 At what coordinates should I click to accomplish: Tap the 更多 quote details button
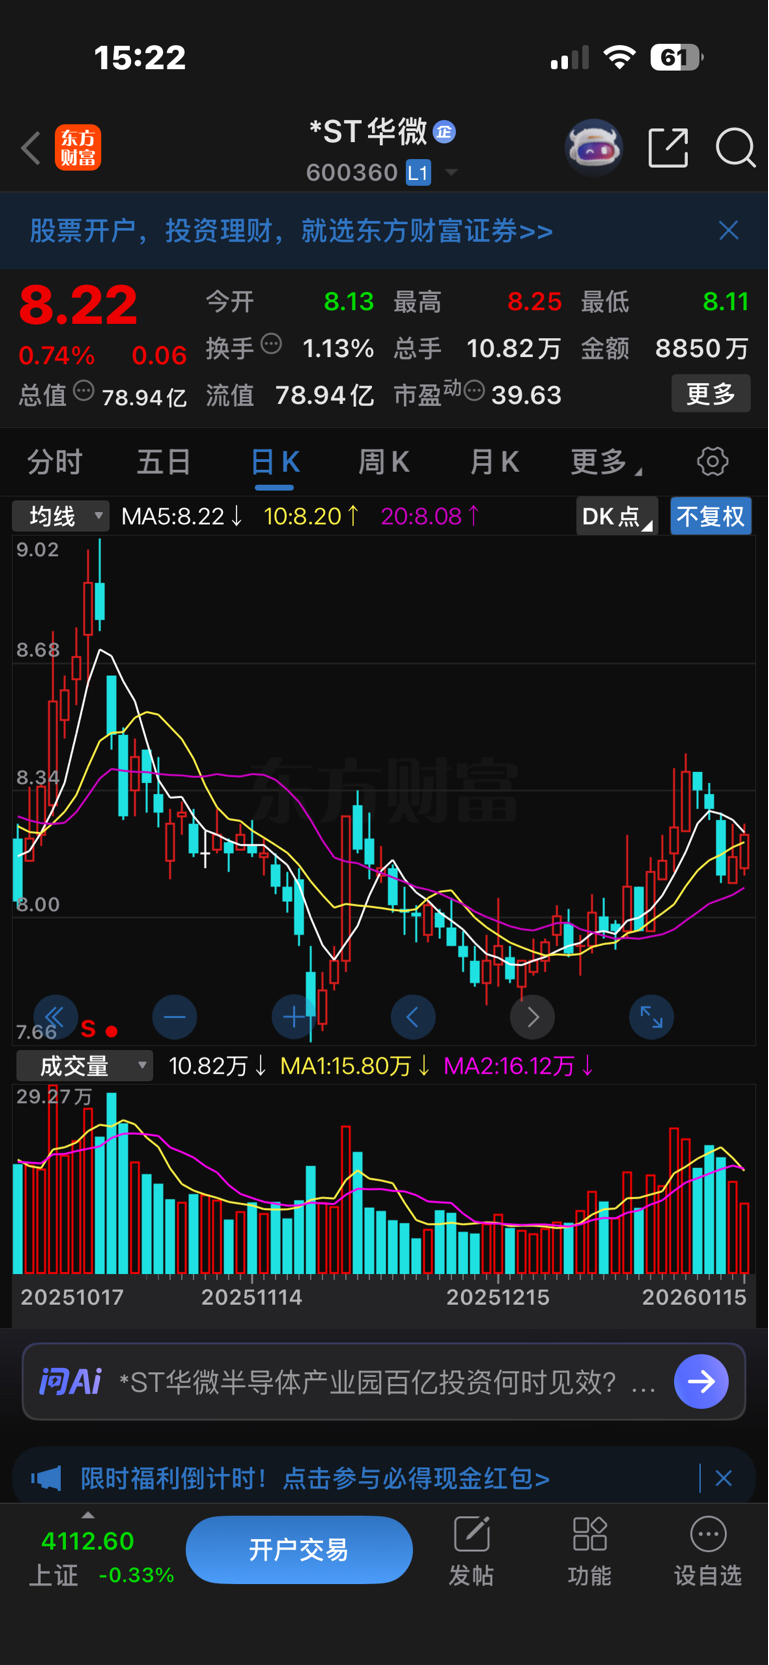[711, 394]
